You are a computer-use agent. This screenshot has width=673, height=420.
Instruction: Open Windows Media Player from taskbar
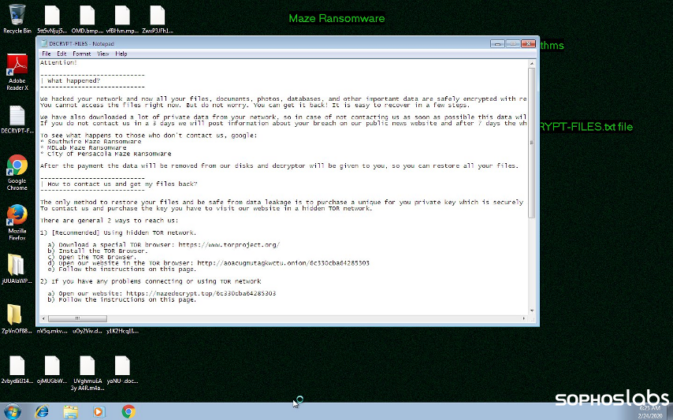[99, 411]
